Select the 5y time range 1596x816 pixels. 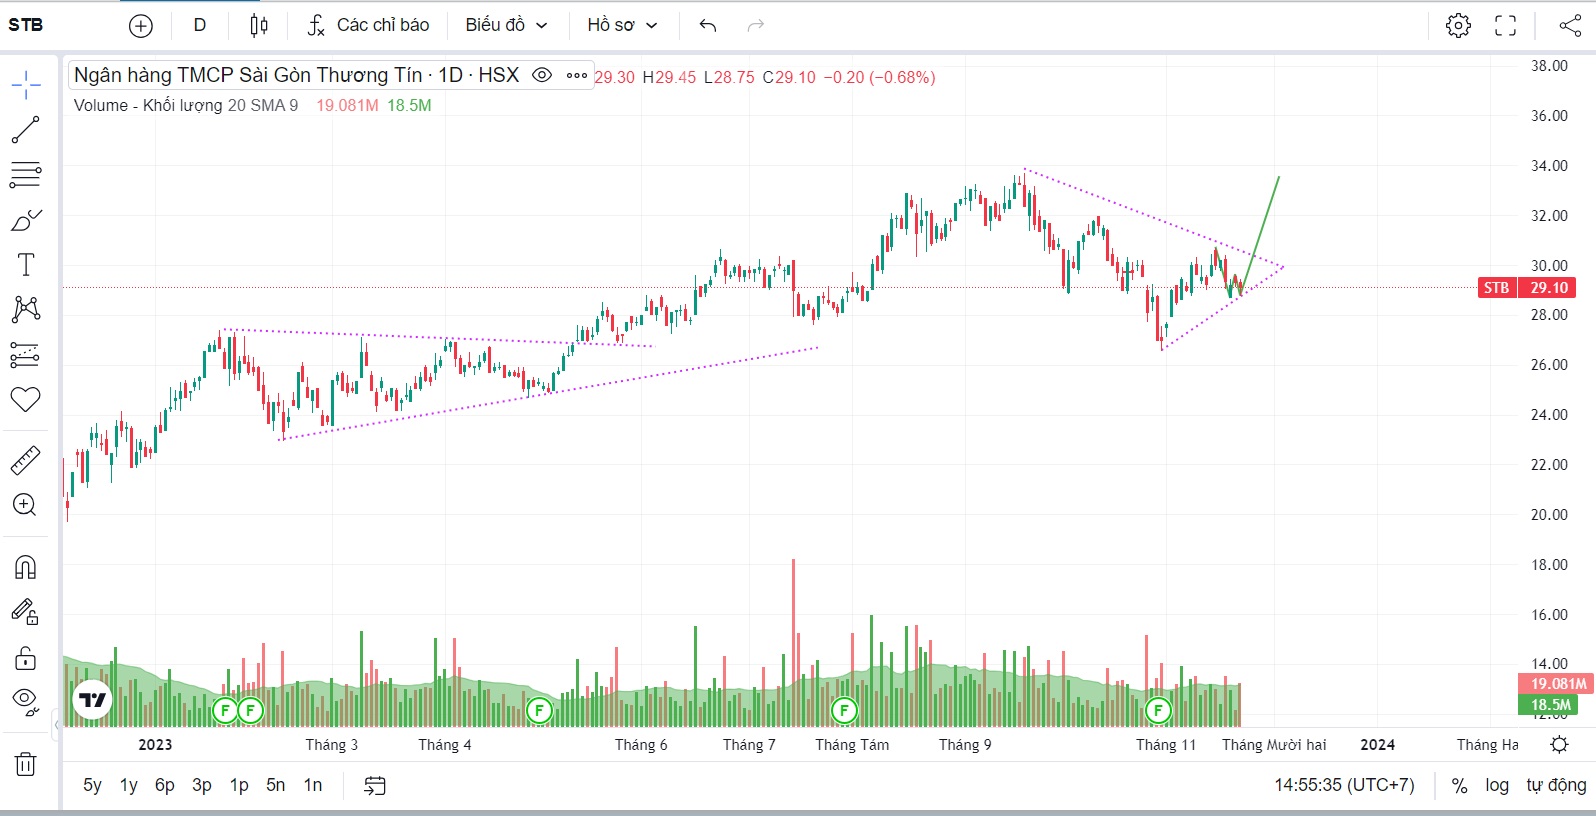(x=92, y=785)
